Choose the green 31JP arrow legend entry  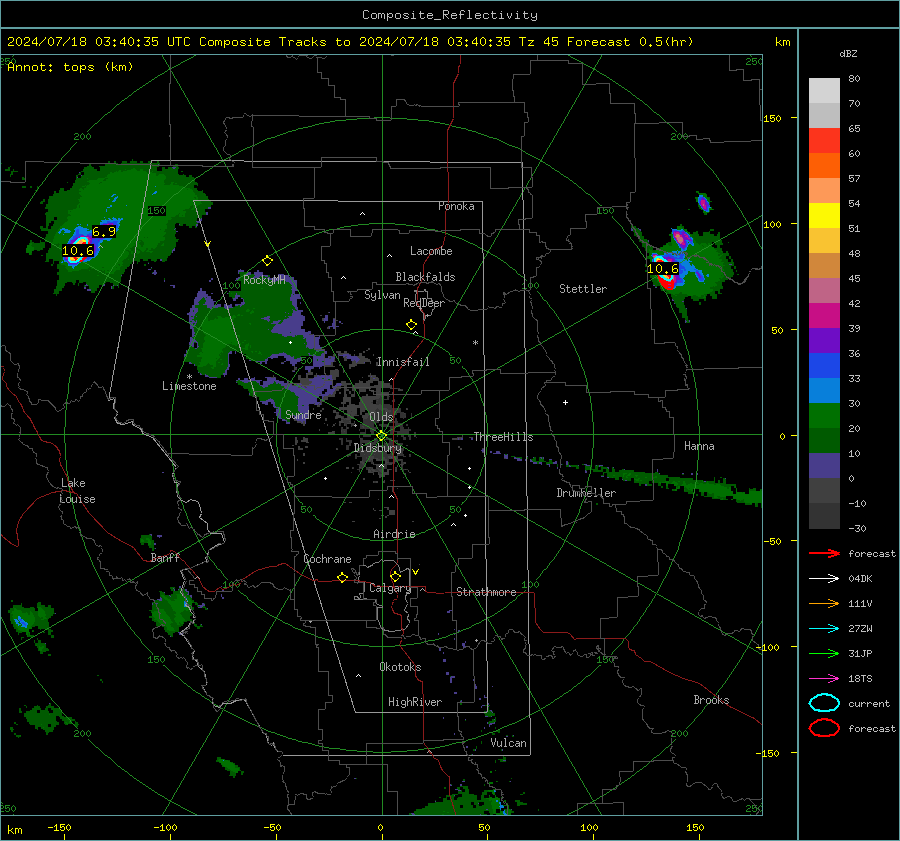tap(824, 653)
